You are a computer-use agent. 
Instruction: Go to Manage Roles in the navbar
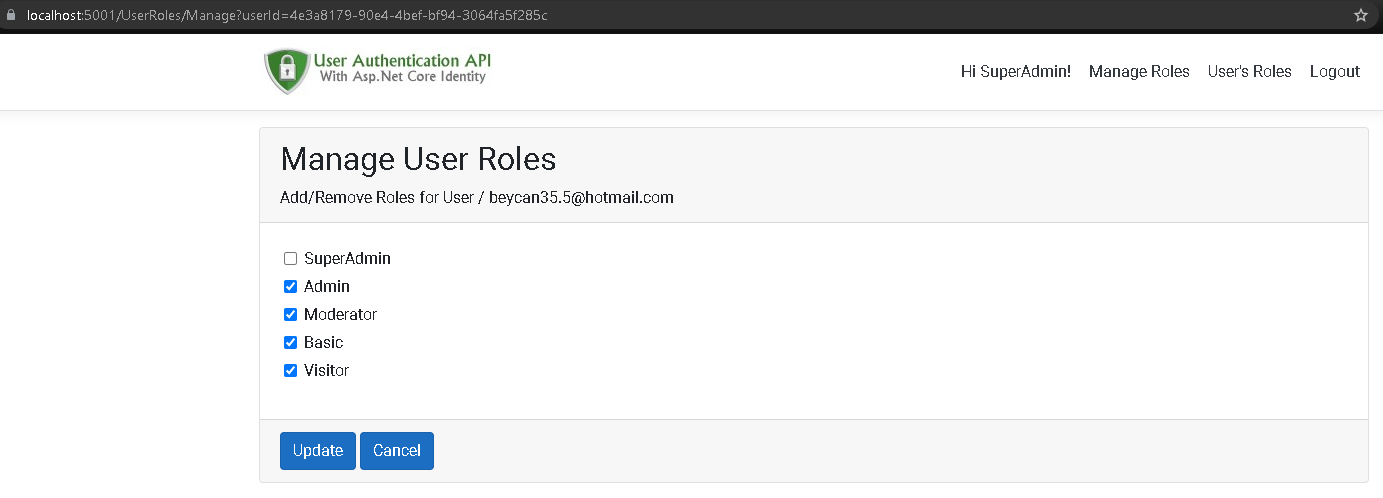coord(1139,71)
